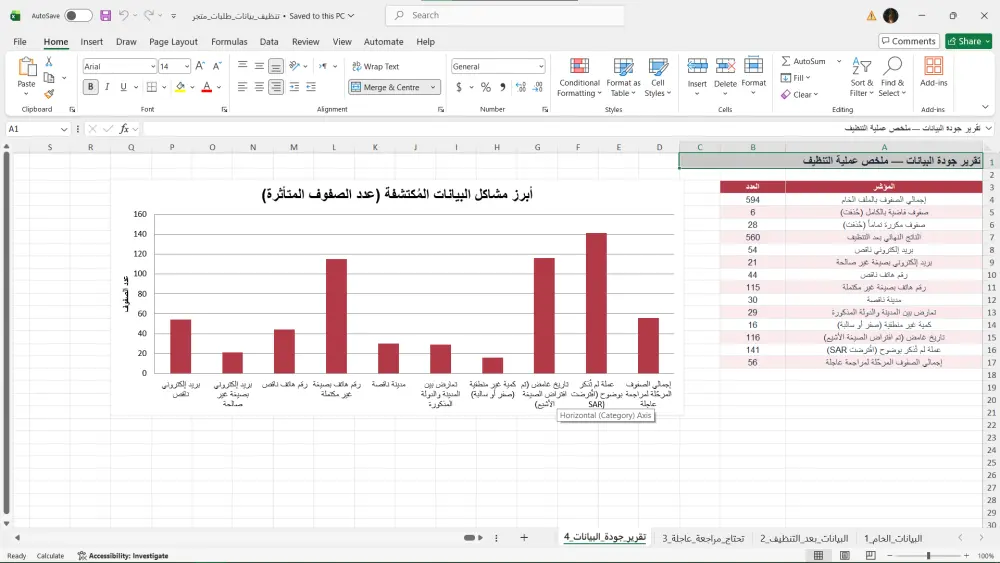1000x563 pixels.
Task: Click the Delete cells icon
Action: [x=725, y=66]
